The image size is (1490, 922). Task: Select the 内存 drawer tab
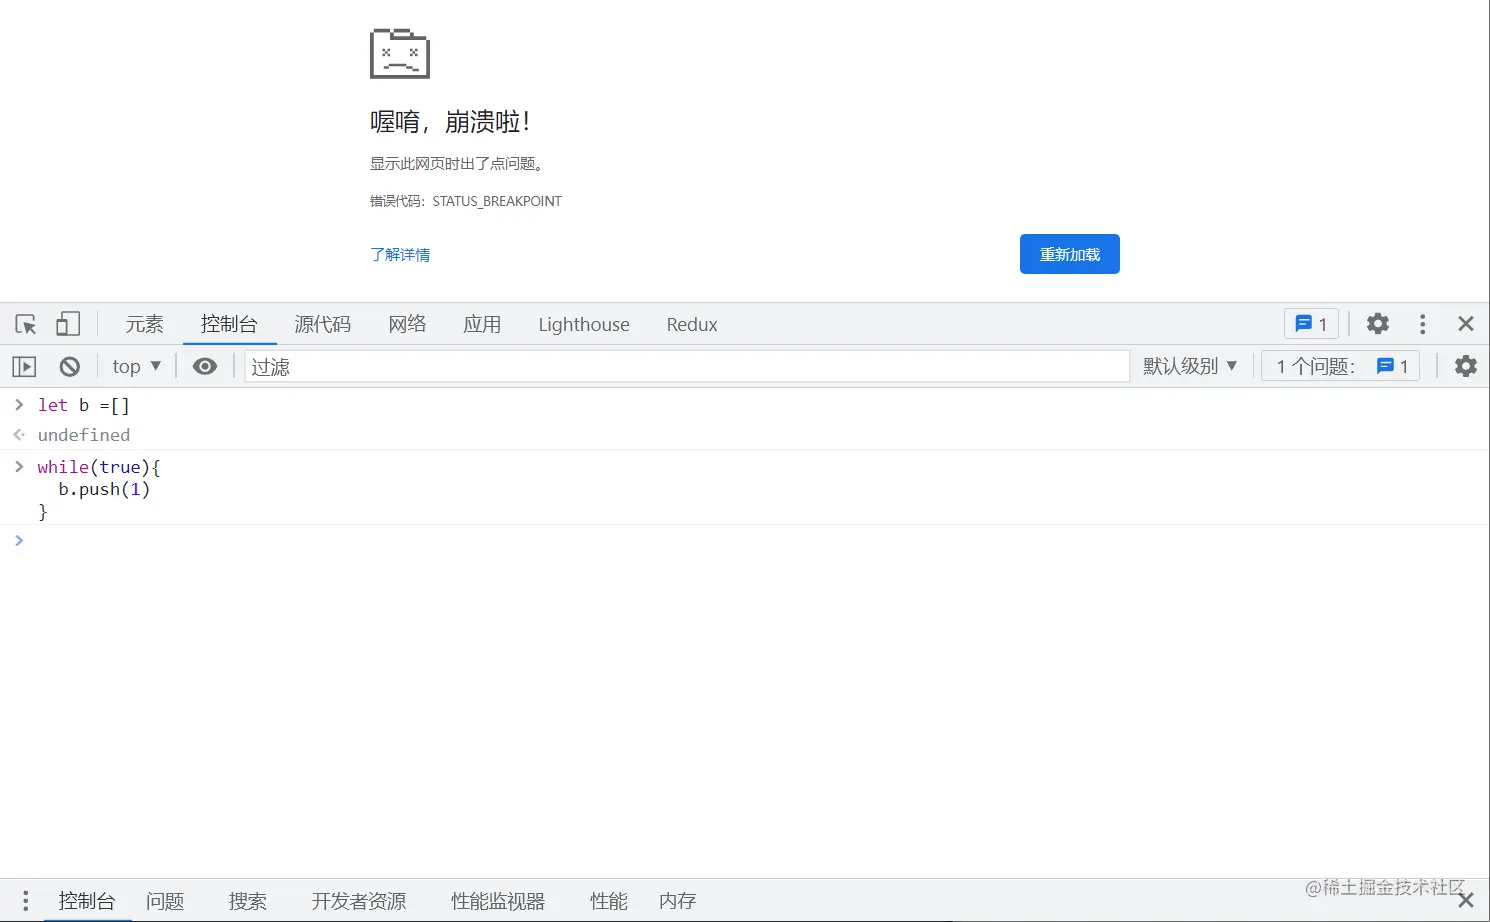point(678,901)
